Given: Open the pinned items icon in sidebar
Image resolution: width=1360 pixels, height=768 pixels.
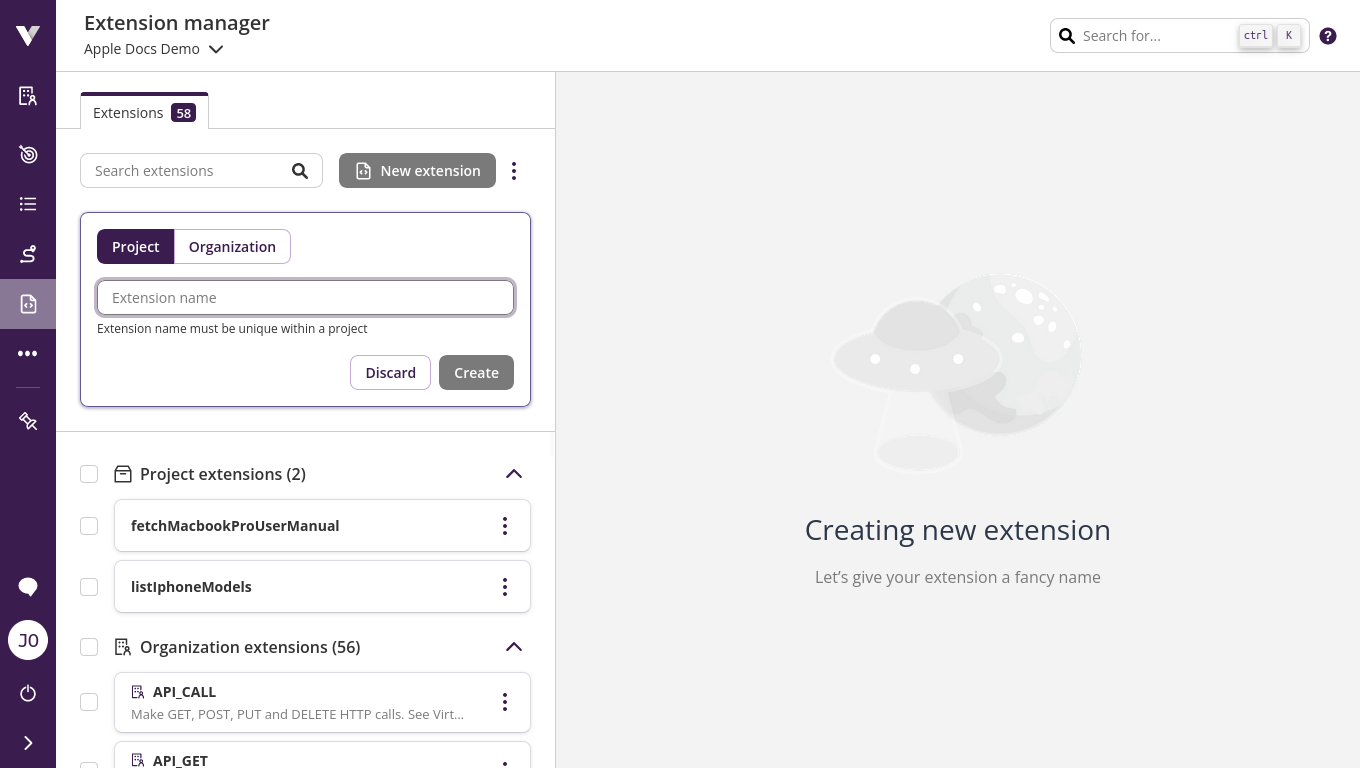Looking at the screenshot, I should coord(28,421).
